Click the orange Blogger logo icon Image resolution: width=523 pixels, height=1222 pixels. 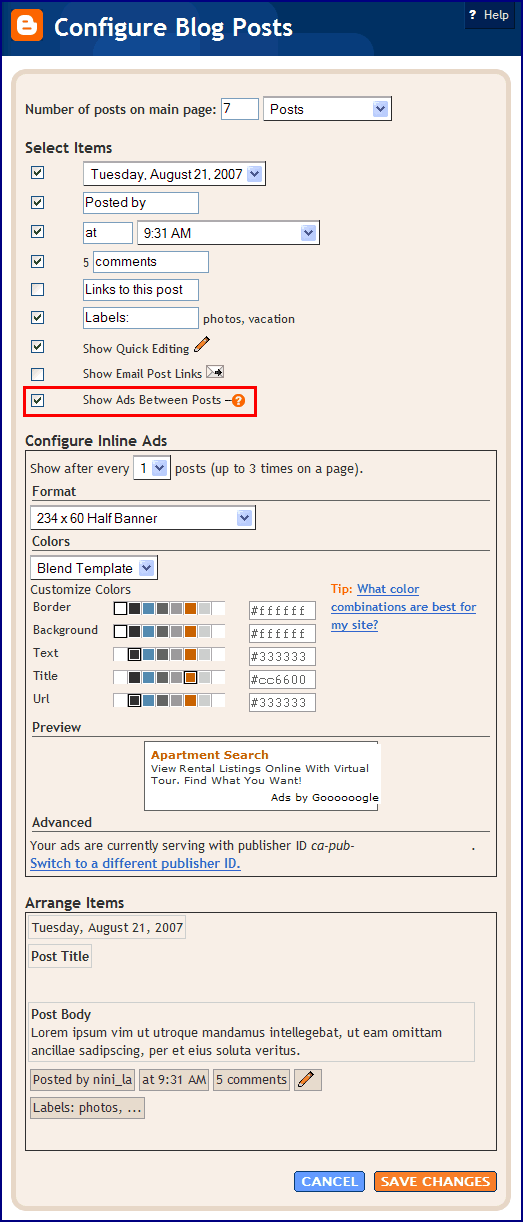(26, 26)
